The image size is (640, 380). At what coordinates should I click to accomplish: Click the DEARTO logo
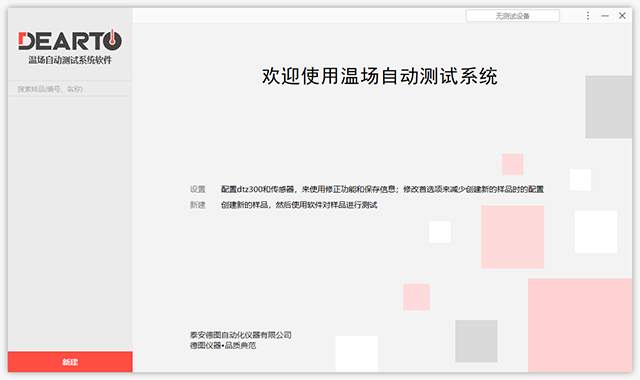pyautogui.click(x=70, y=40)
